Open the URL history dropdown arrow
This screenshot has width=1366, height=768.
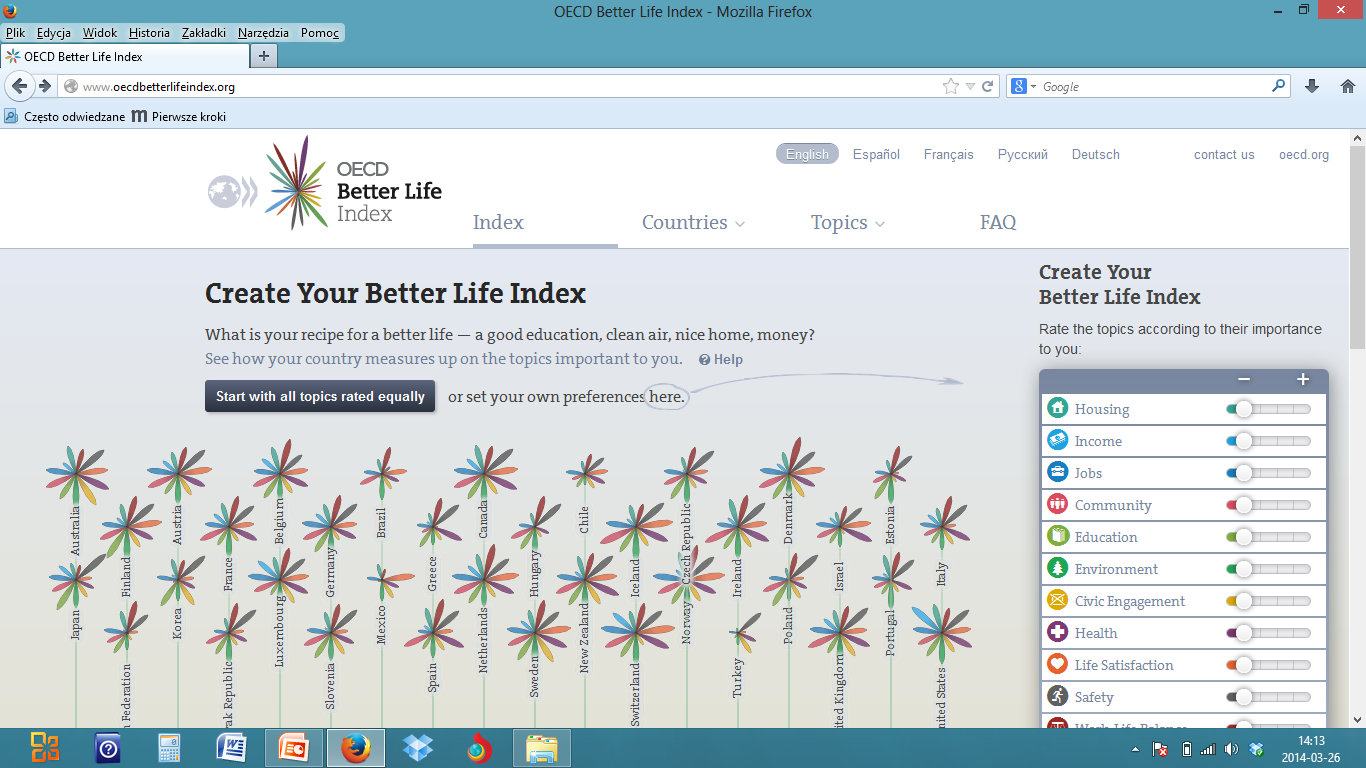[x=970, y=86]
